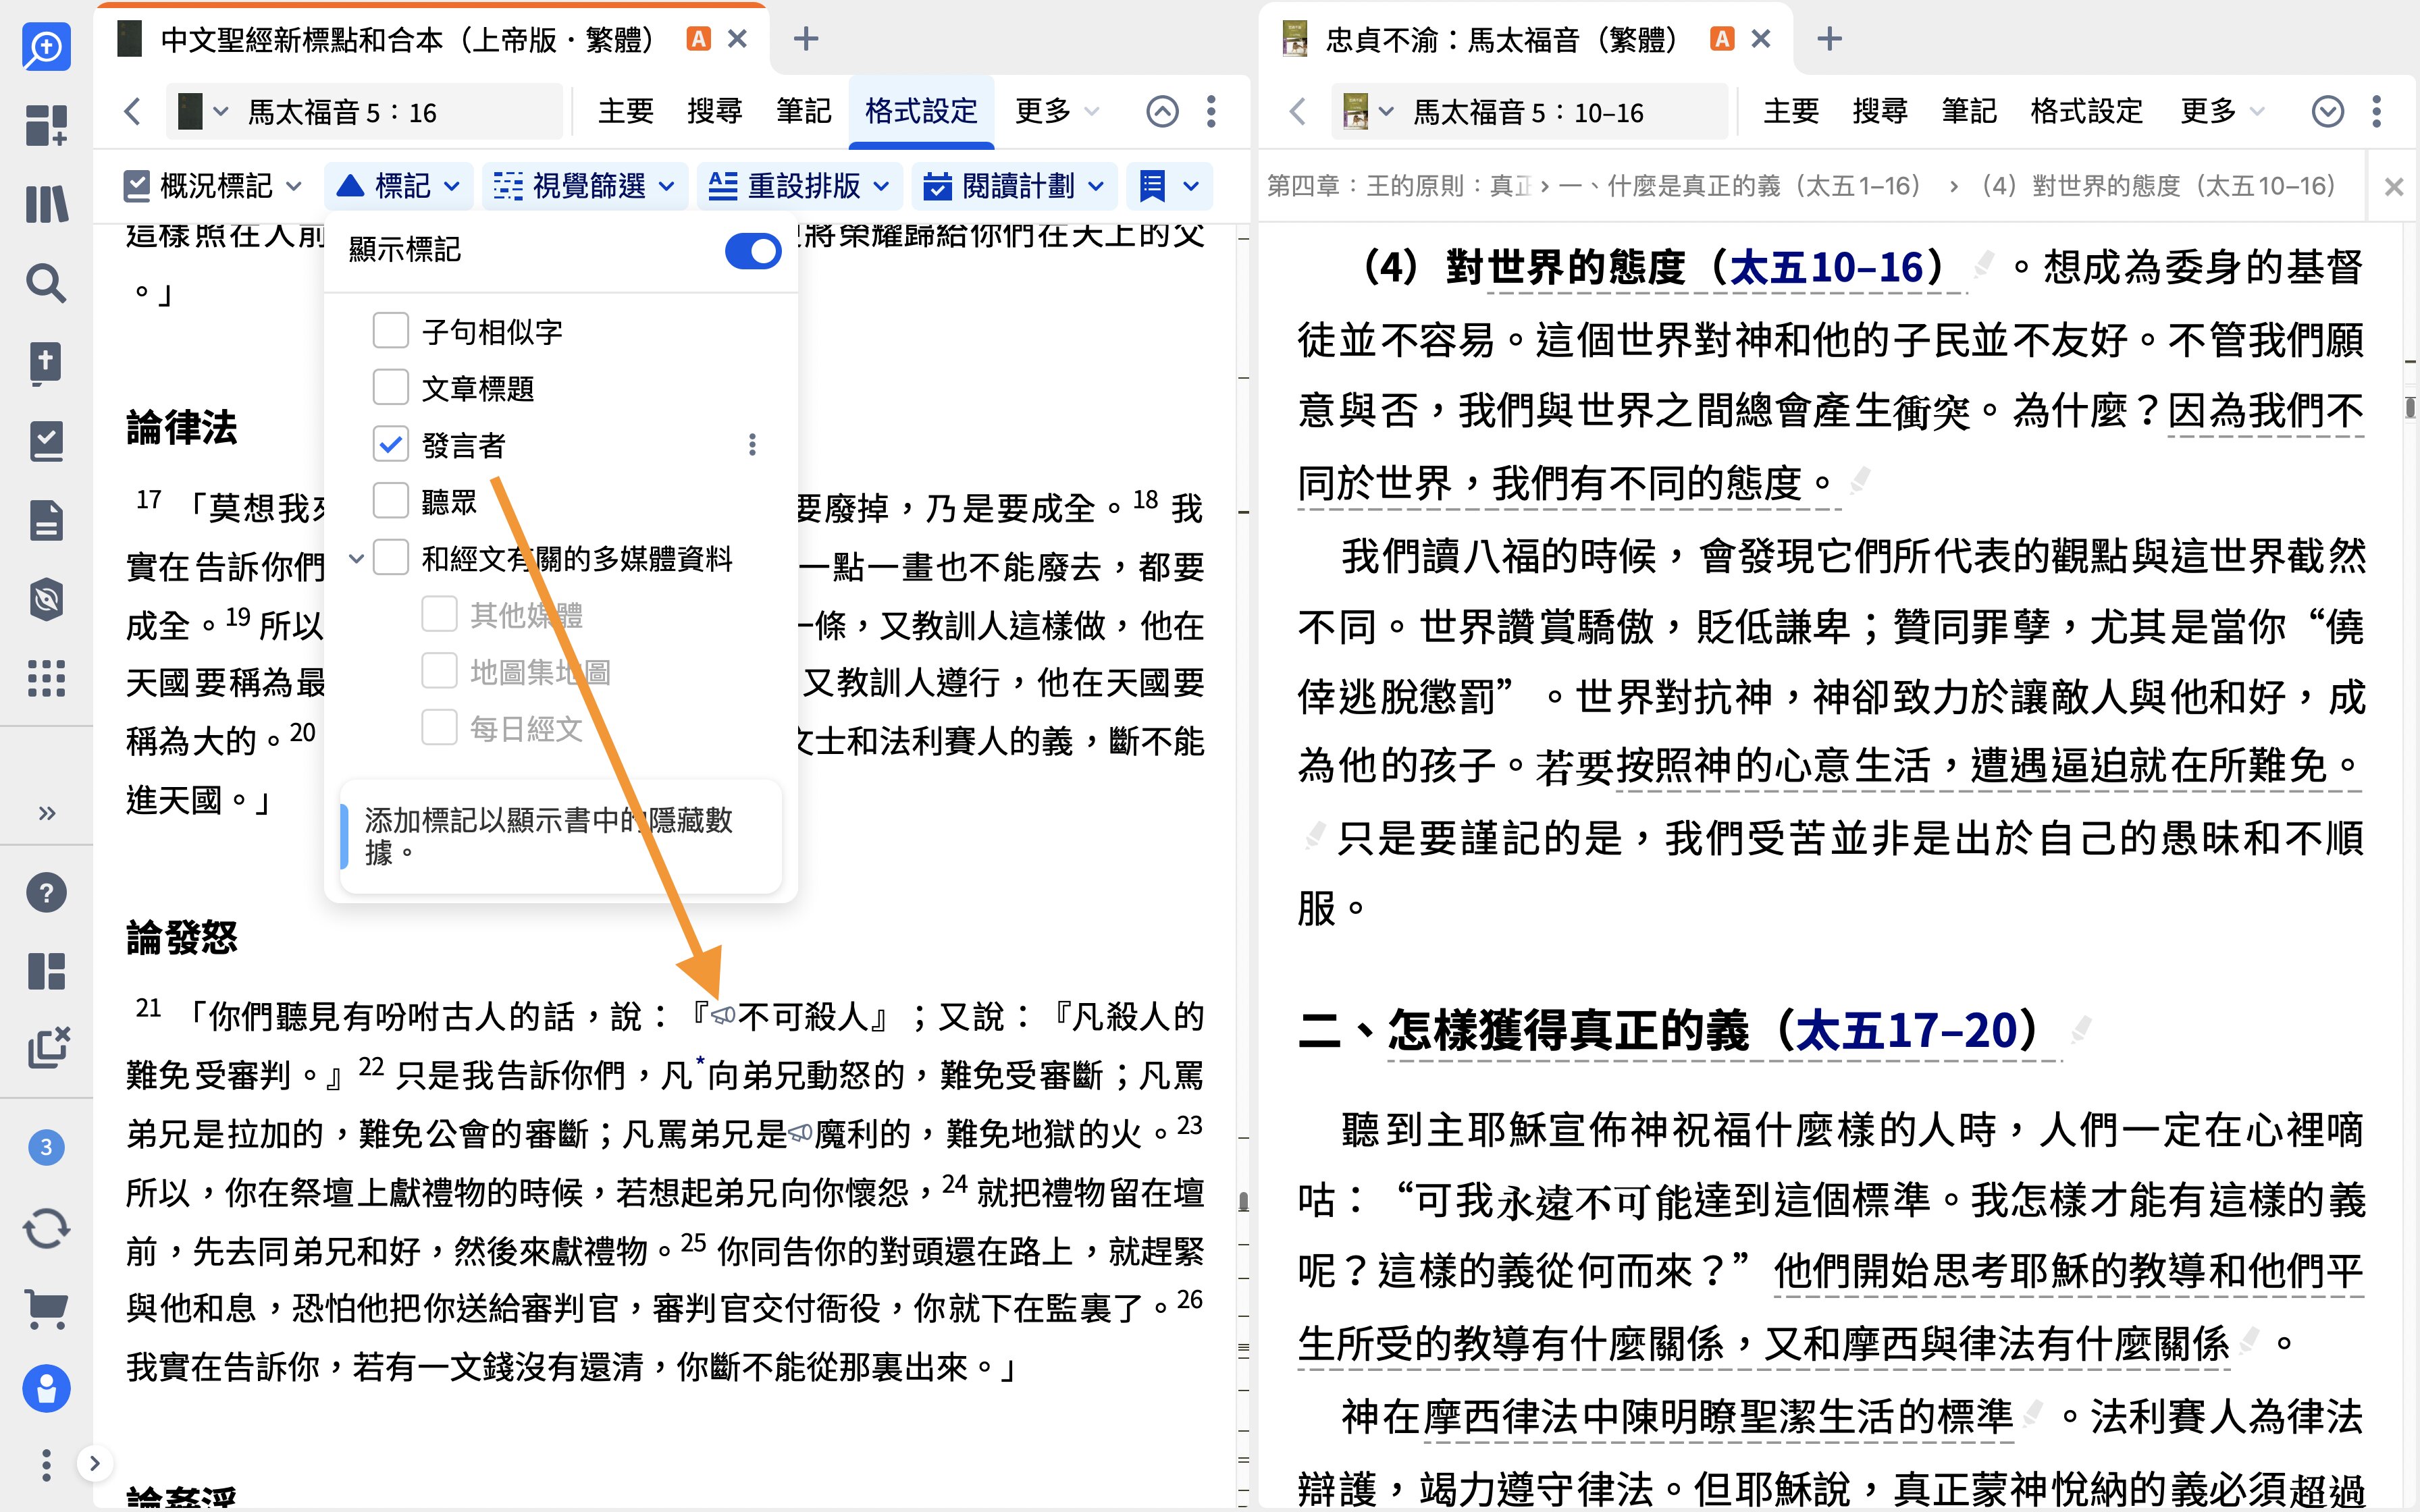Image resolution: width=2420 pixels, height=1512 pixels.
Task: Select the 主要 tab in right panel
Action: tap(1791, 111)
